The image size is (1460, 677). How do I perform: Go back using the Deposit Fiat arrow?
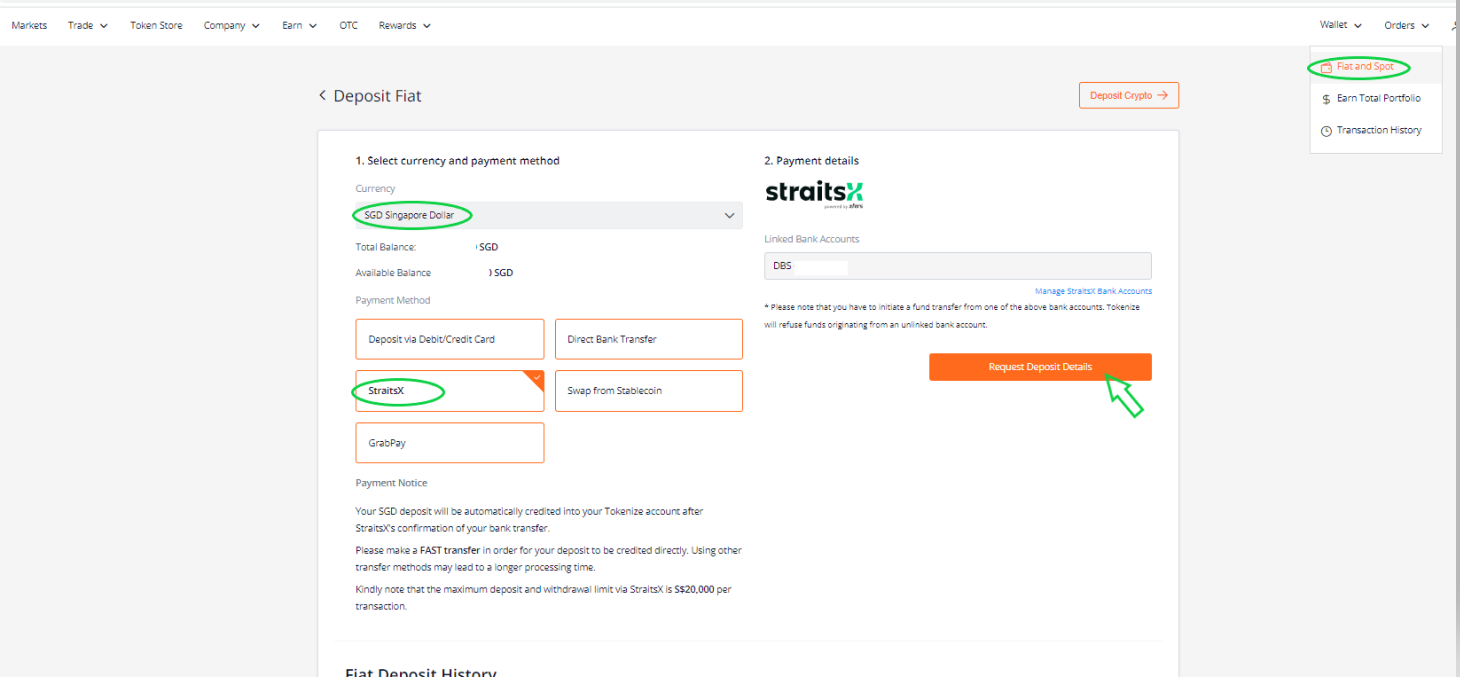[x=322, y=96]
